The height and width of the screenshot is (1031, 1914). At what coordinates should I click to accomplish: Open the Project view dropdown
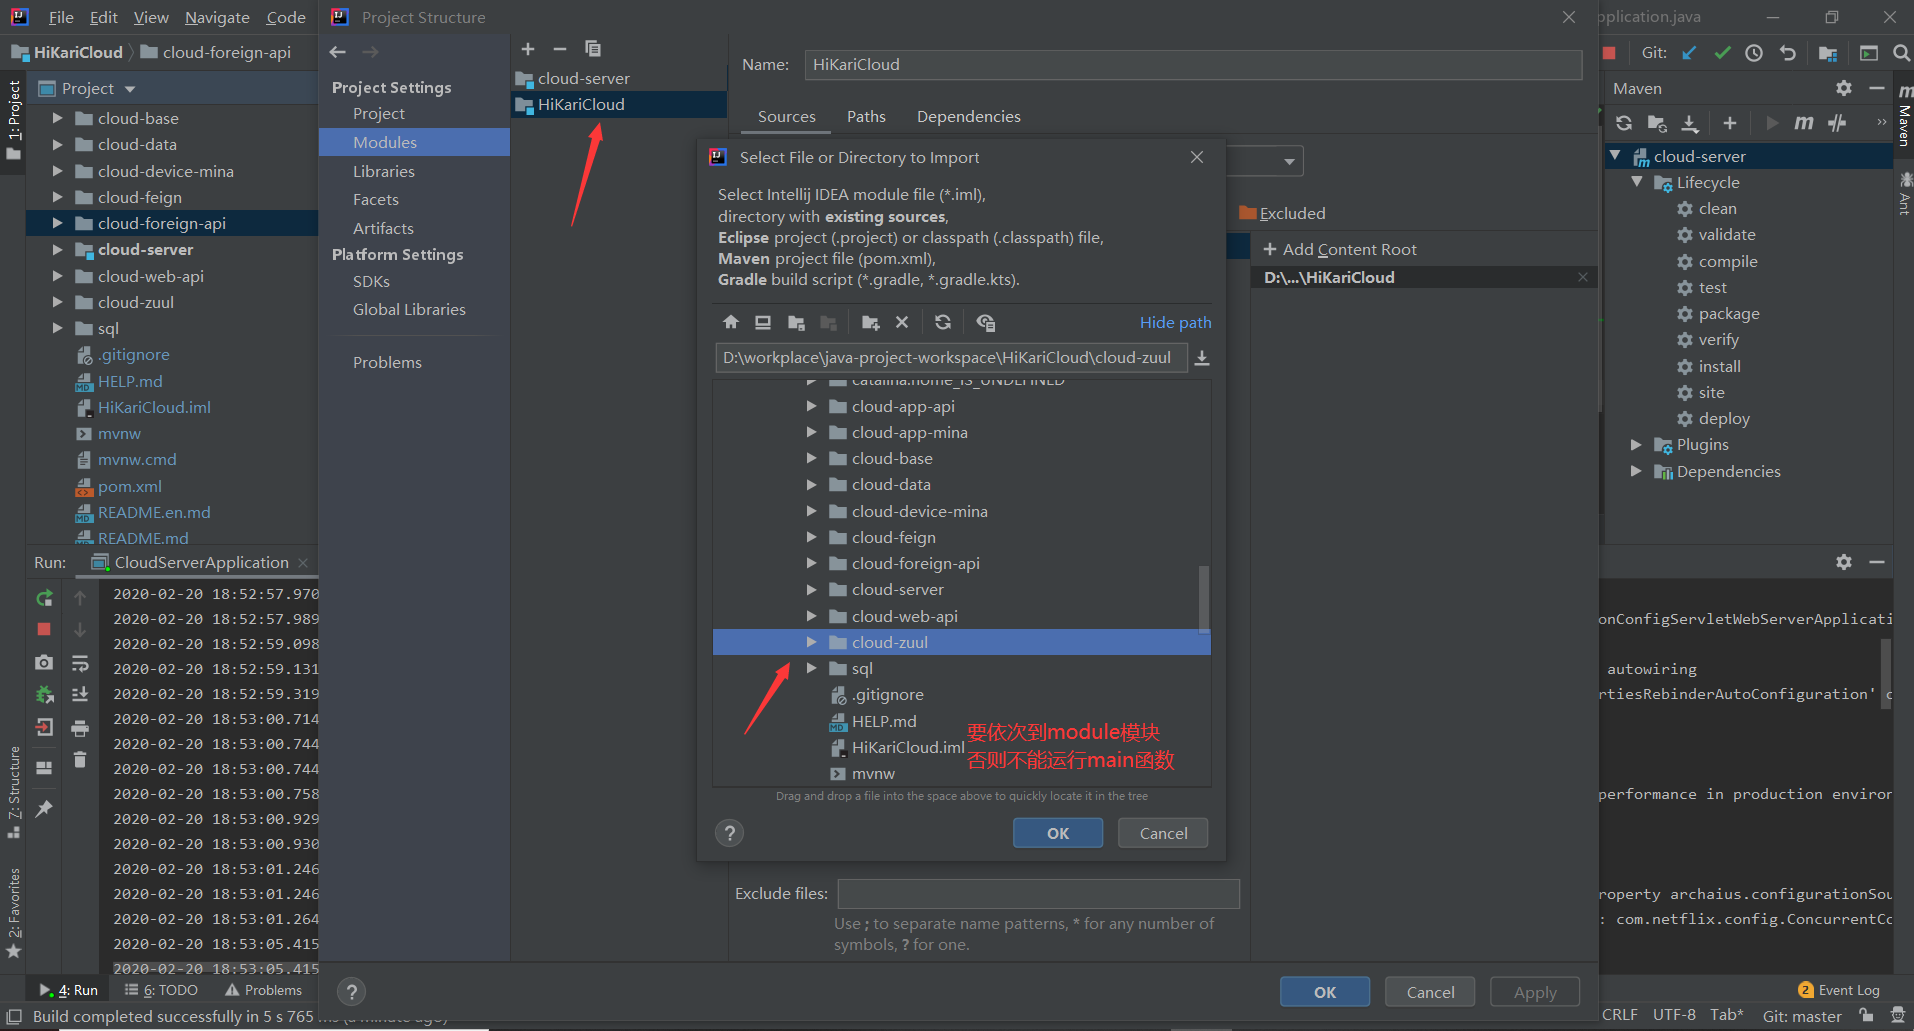[130, 89]
